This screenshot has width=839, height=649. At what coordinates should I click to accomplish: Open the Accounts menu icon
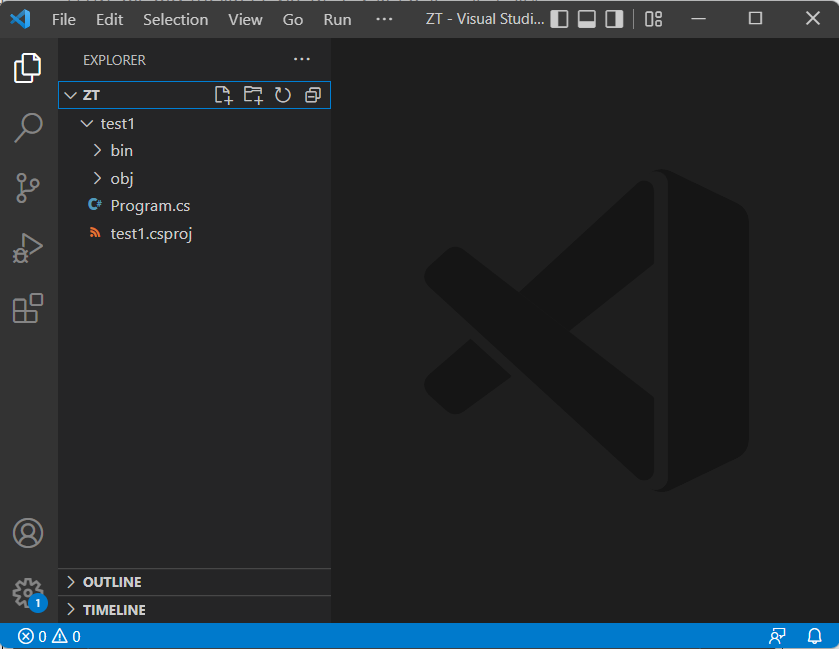28,533
